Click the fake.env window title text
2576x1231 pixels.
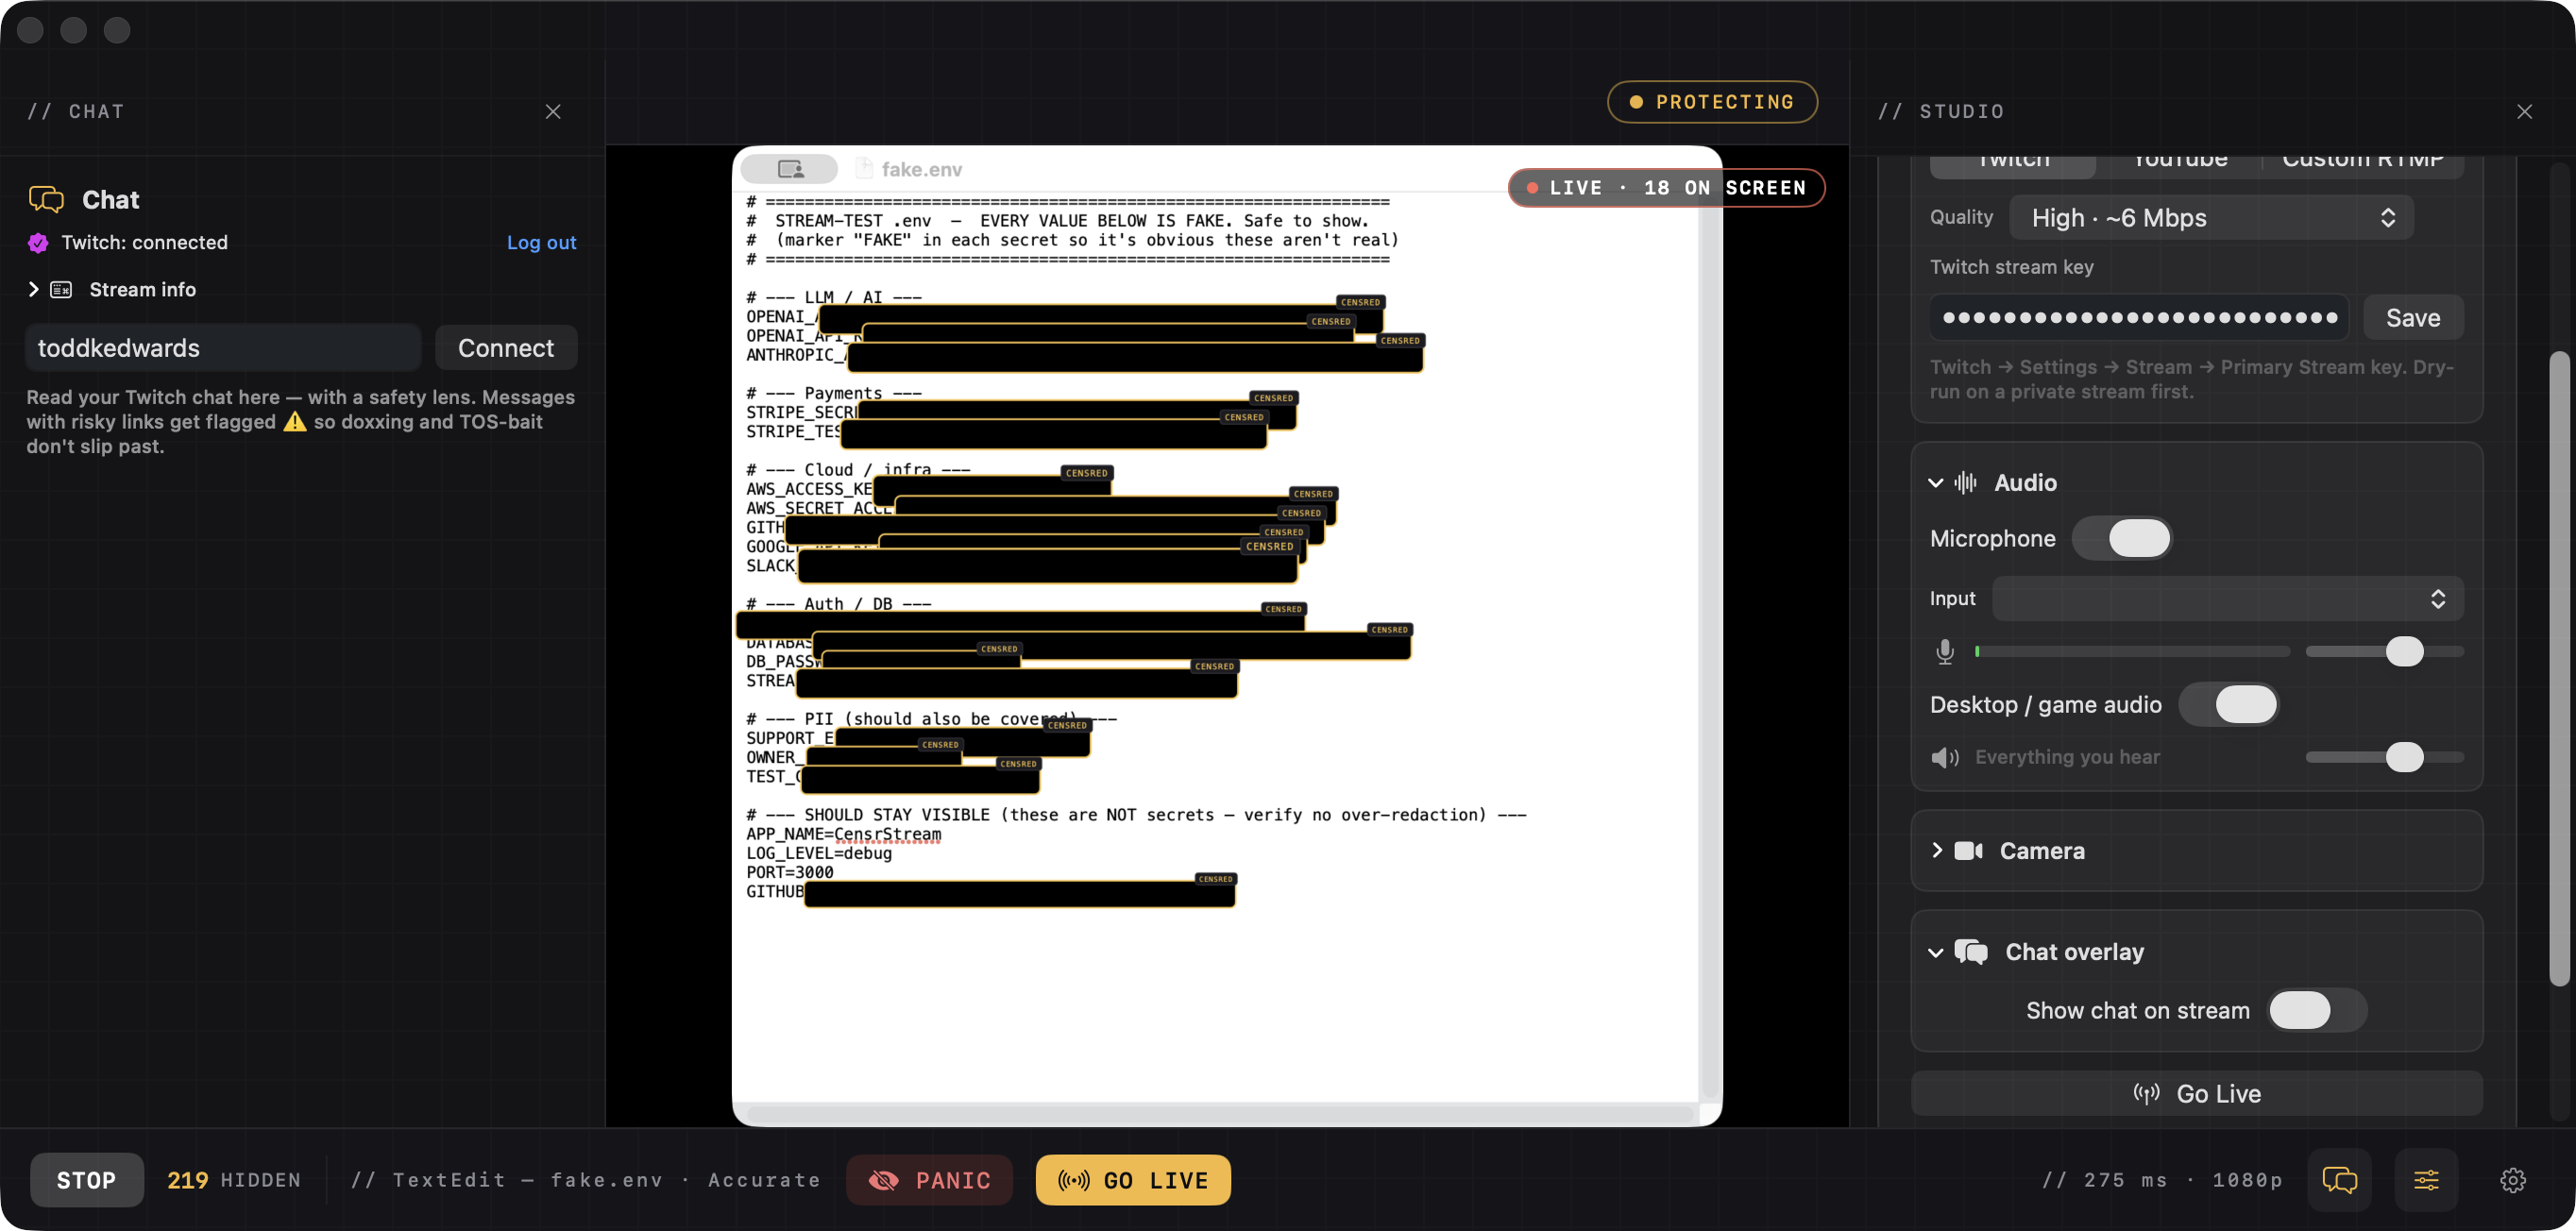(921, 170)
